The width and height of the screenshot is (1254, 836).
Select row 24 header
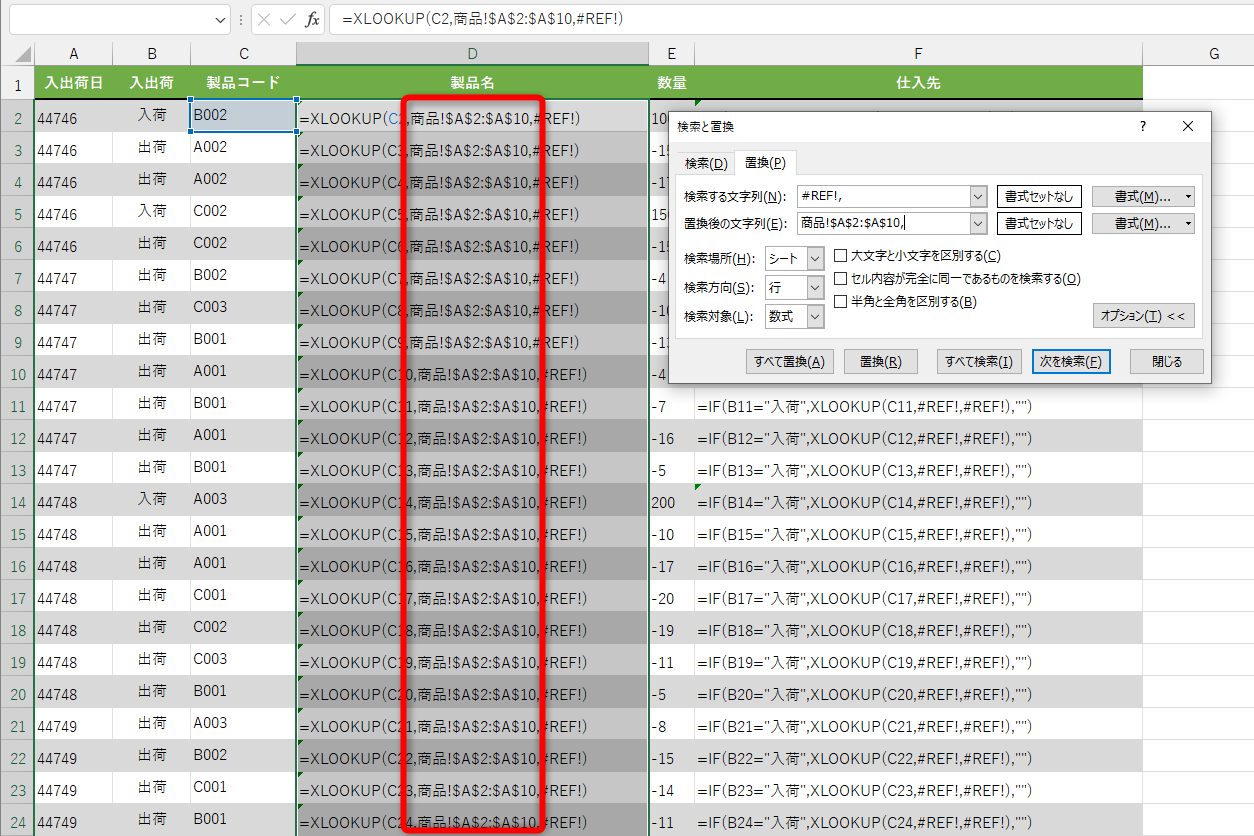point(17,822)
